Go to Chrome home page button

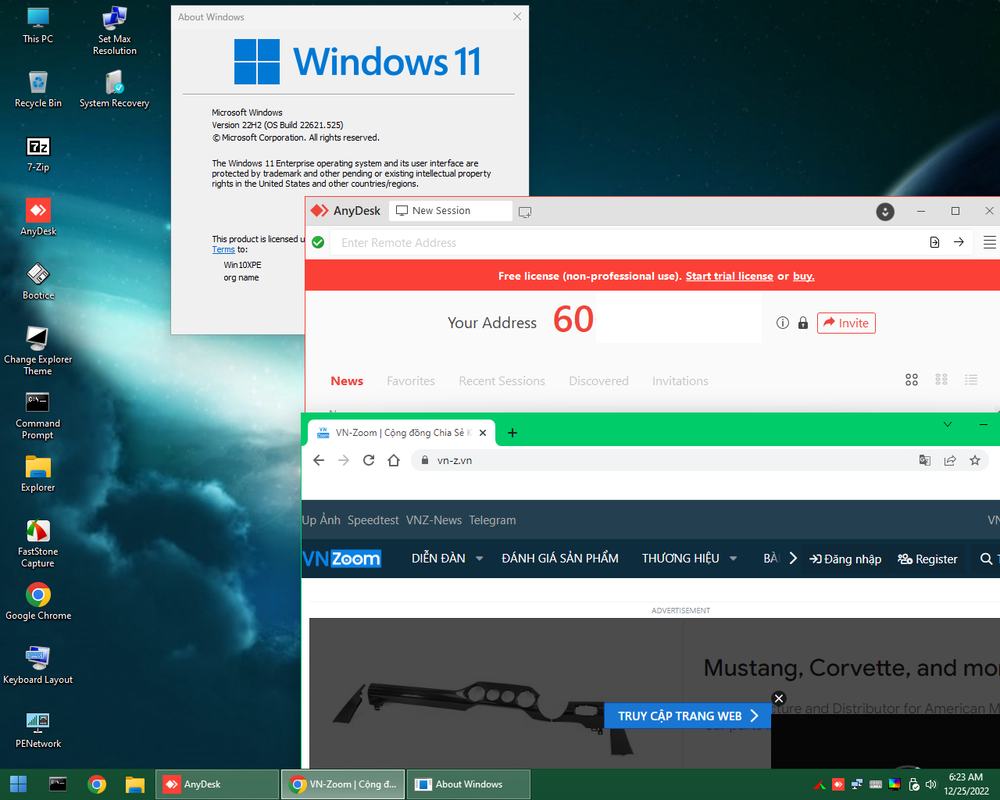(x=393, y=460)
